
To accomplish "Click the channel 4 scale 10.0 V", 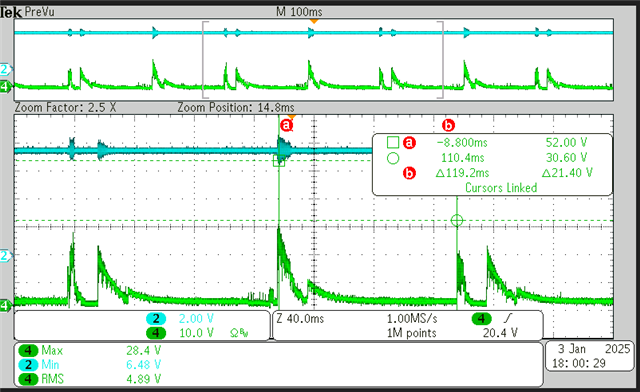I will (x=196, y=333).
